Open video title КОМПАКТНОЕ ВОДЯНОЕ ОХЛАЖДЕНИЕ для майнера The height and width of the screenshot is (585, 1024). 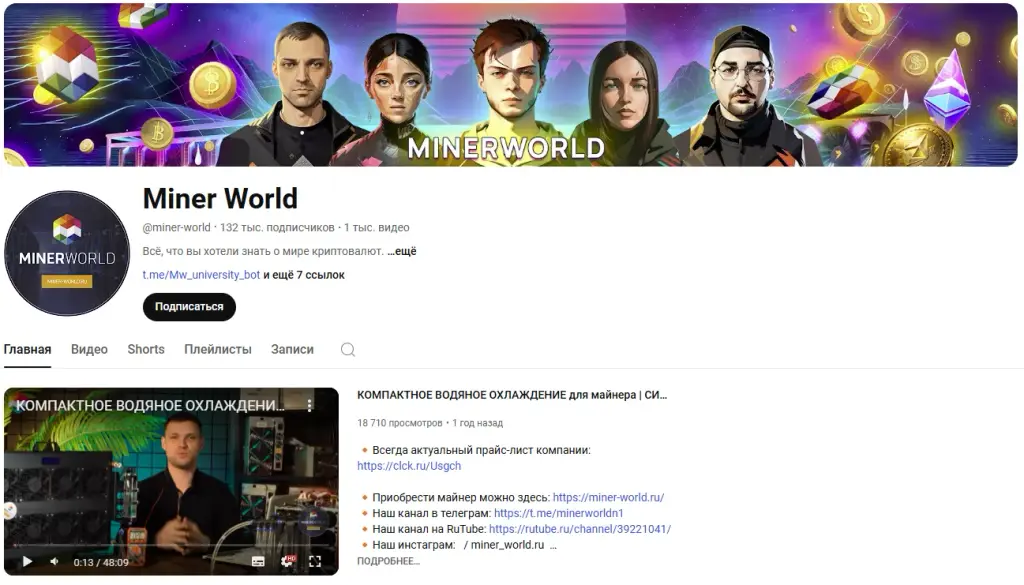pyautogui.click(x=512, y=395)
